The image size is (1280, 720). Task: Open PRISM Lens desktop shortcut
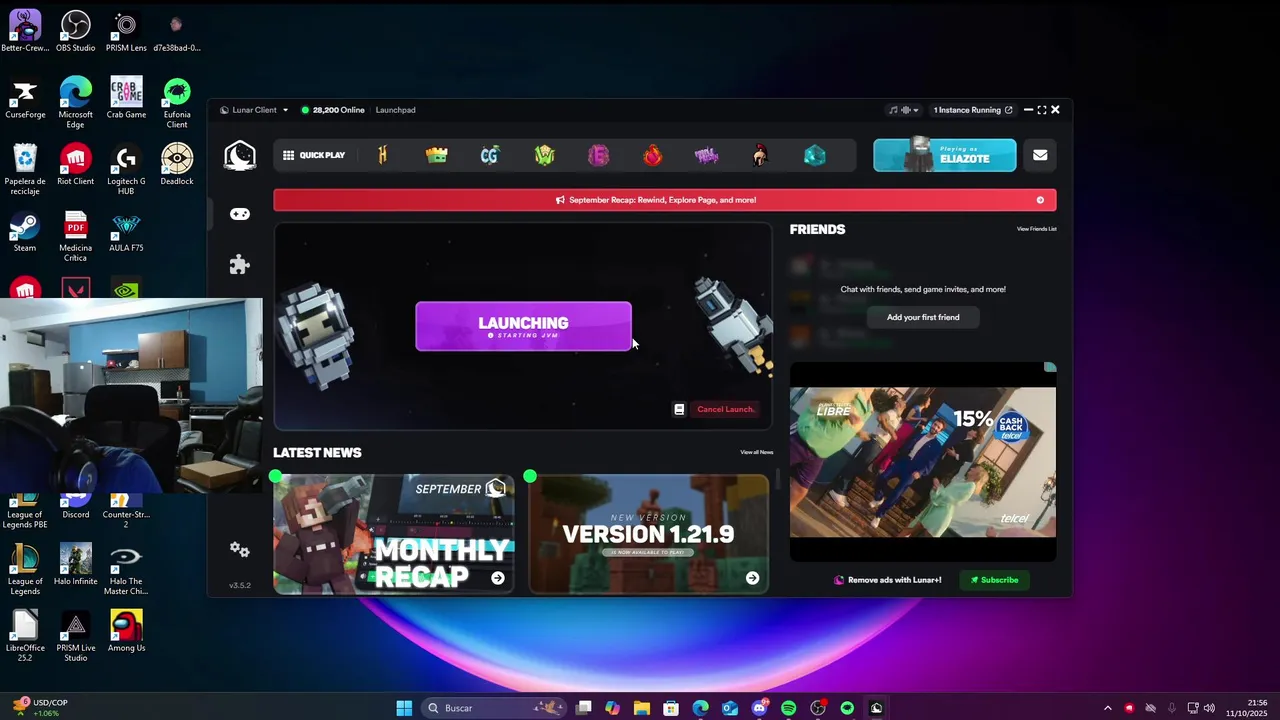coord(126,31)
